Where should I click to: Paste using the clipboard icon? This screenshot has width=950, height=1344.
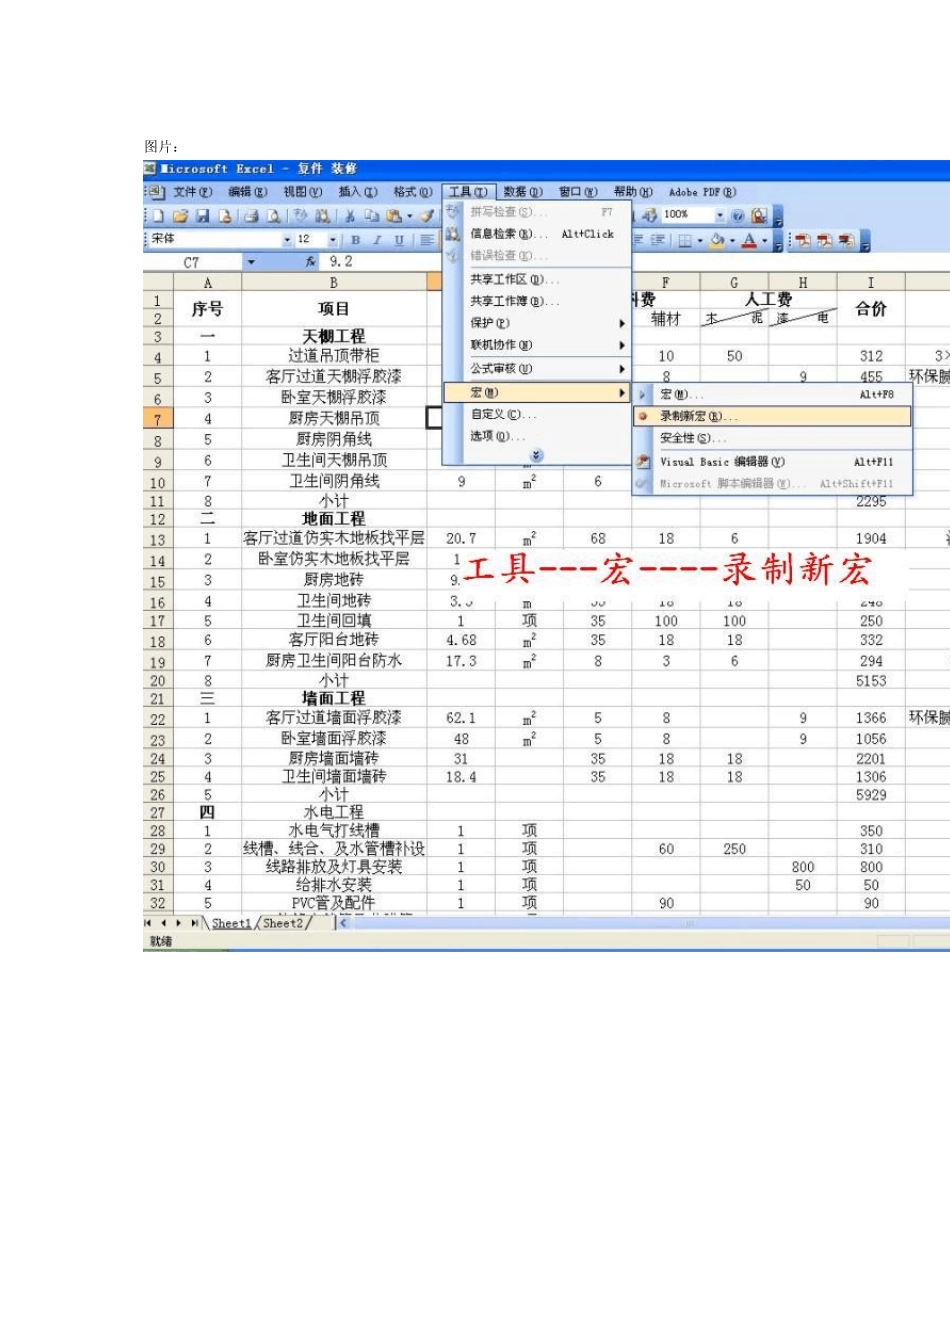point(393,216)
